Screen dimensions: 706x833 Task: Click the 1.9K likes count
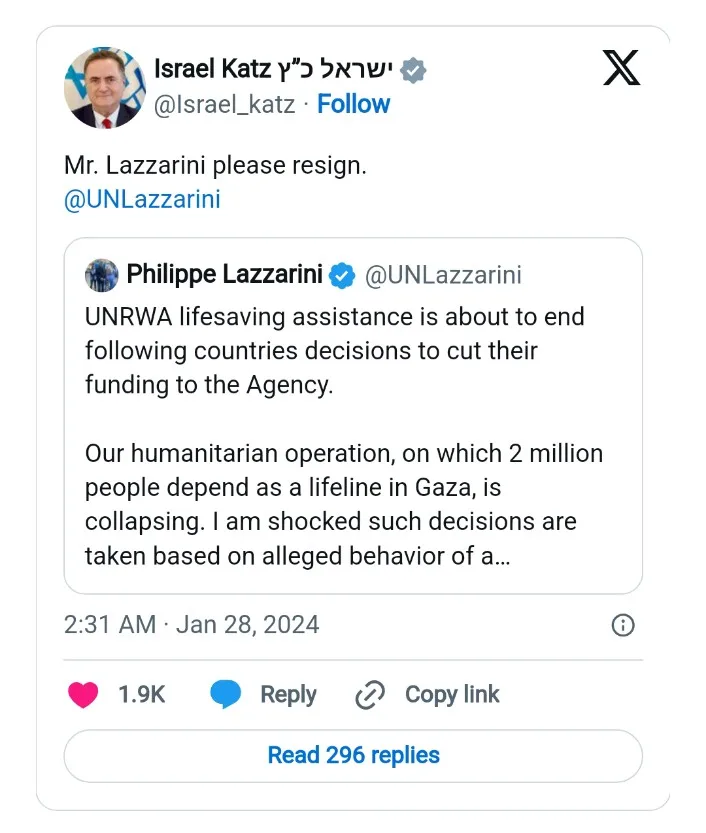[141, 694]
